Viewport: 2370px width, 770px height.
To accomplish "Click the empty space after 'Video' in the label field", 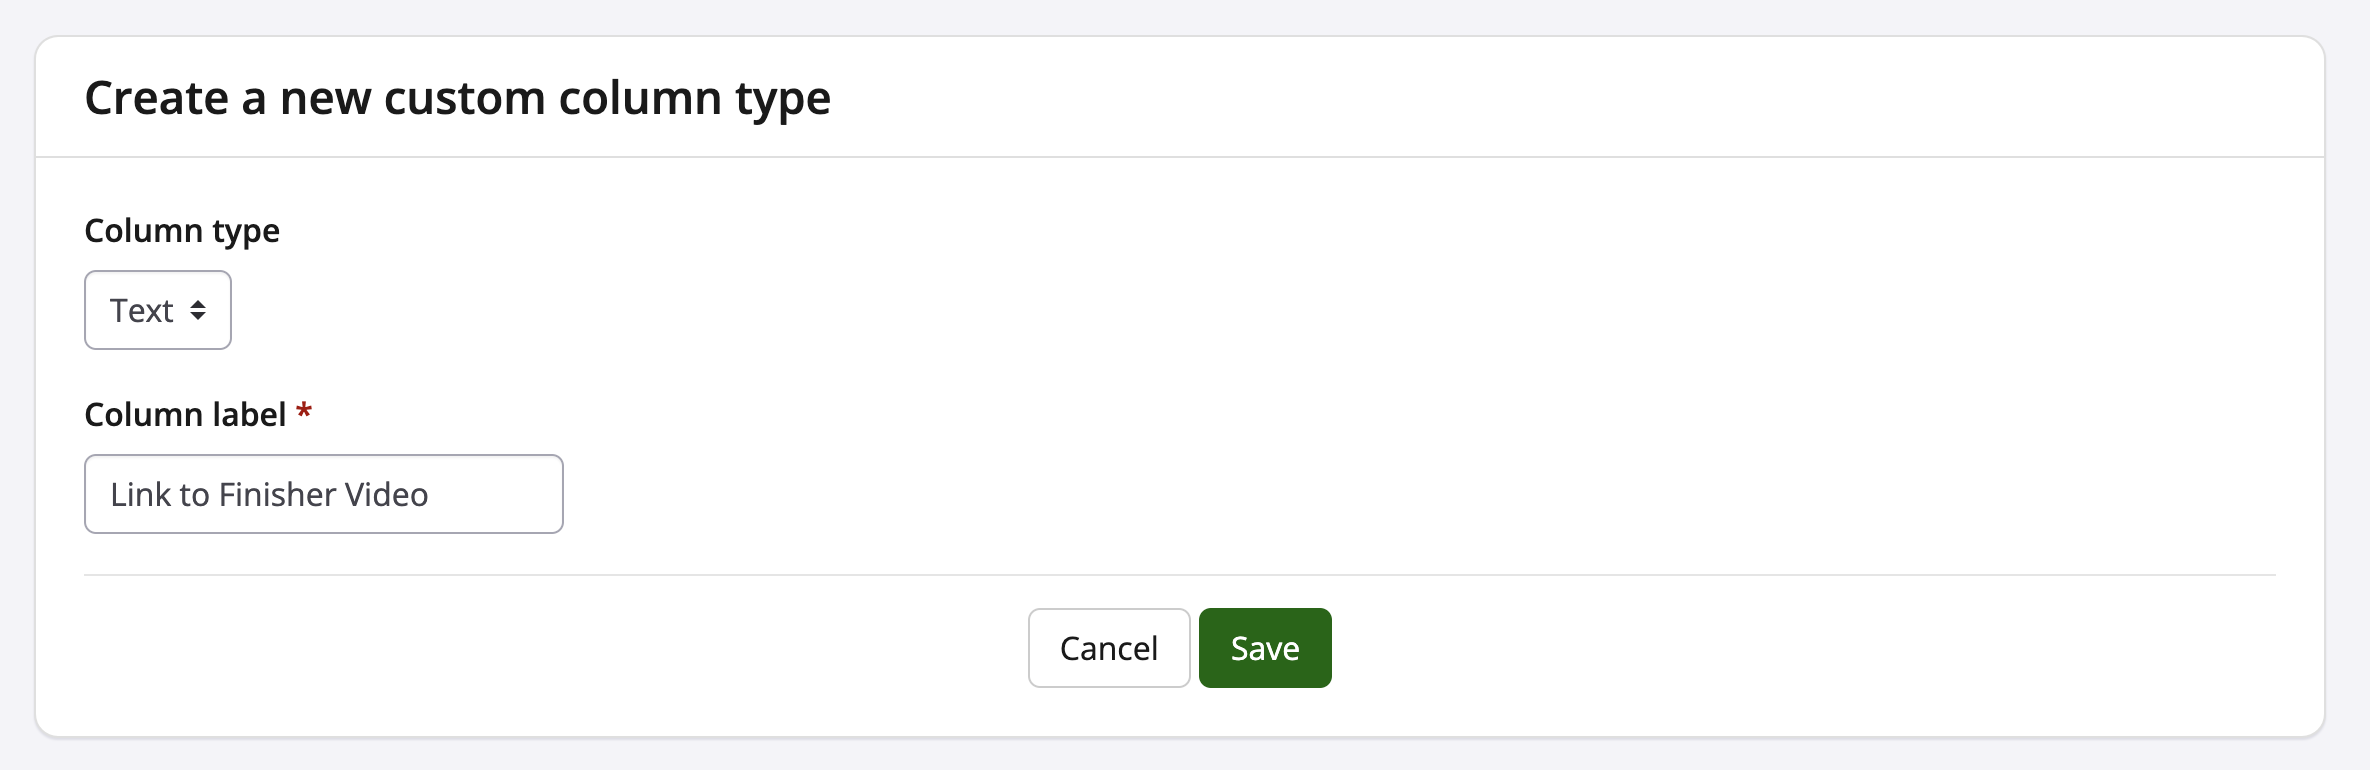I will (x=495, y=495).
